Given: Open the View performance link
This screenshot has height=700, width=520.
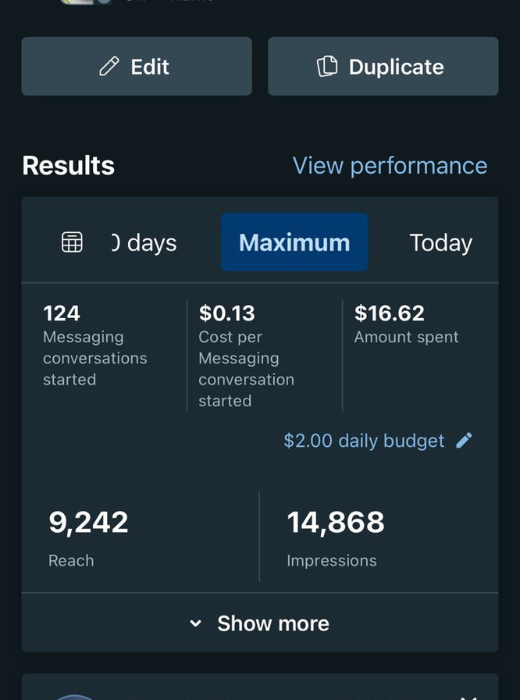Looking at the screenshot, I should click(x=390, y=166).
